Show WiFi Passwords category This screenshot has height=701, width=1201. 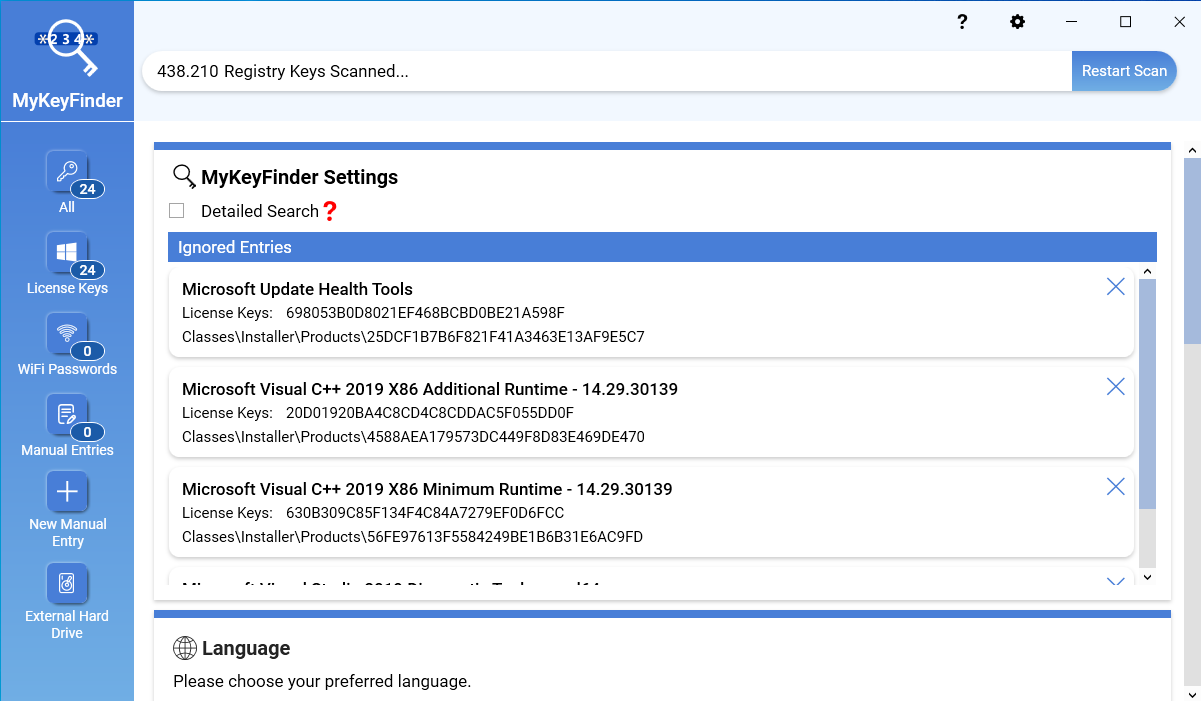[x=67, y=344]
